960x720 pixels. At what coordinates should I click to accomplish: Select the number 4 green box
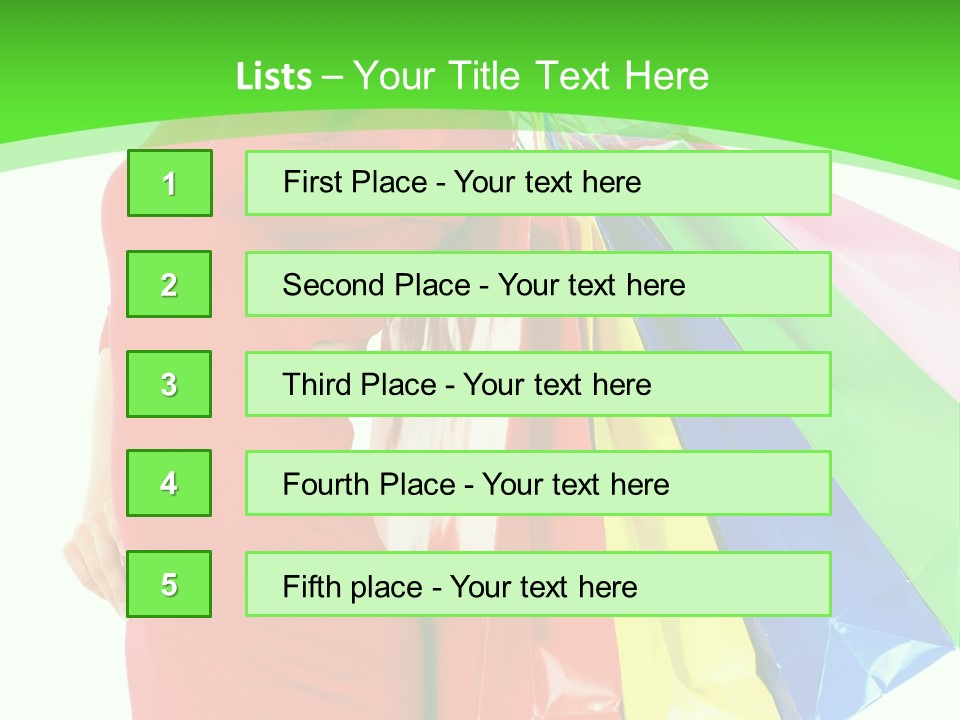(x=169, y=483)
